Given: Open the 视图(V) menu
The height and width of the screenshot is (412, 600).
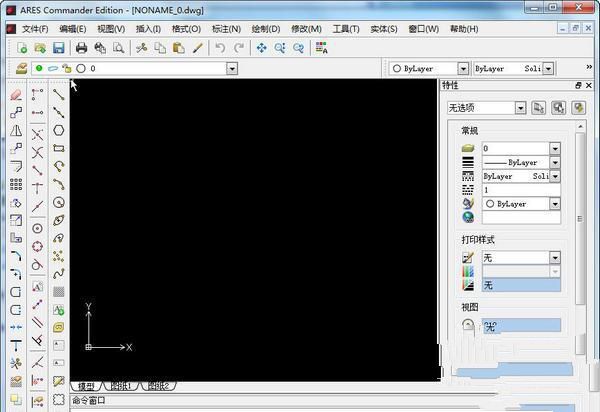Looking at the screenshot, I should pyautogui.click(x=111, y=29).
